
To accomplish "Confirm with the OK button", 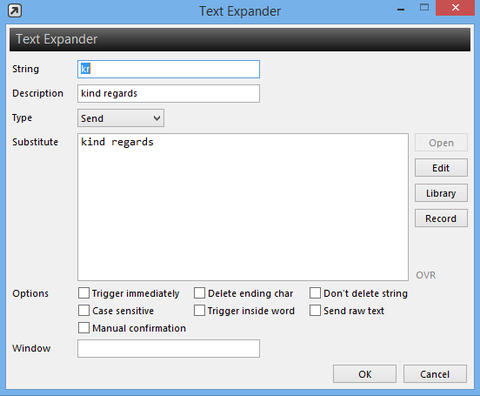I will click(x=365, y=374).
